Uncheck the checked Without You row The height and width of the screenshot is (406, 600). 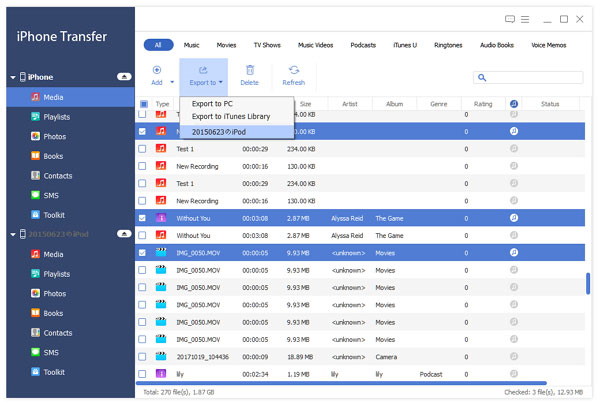click(142, 217)
